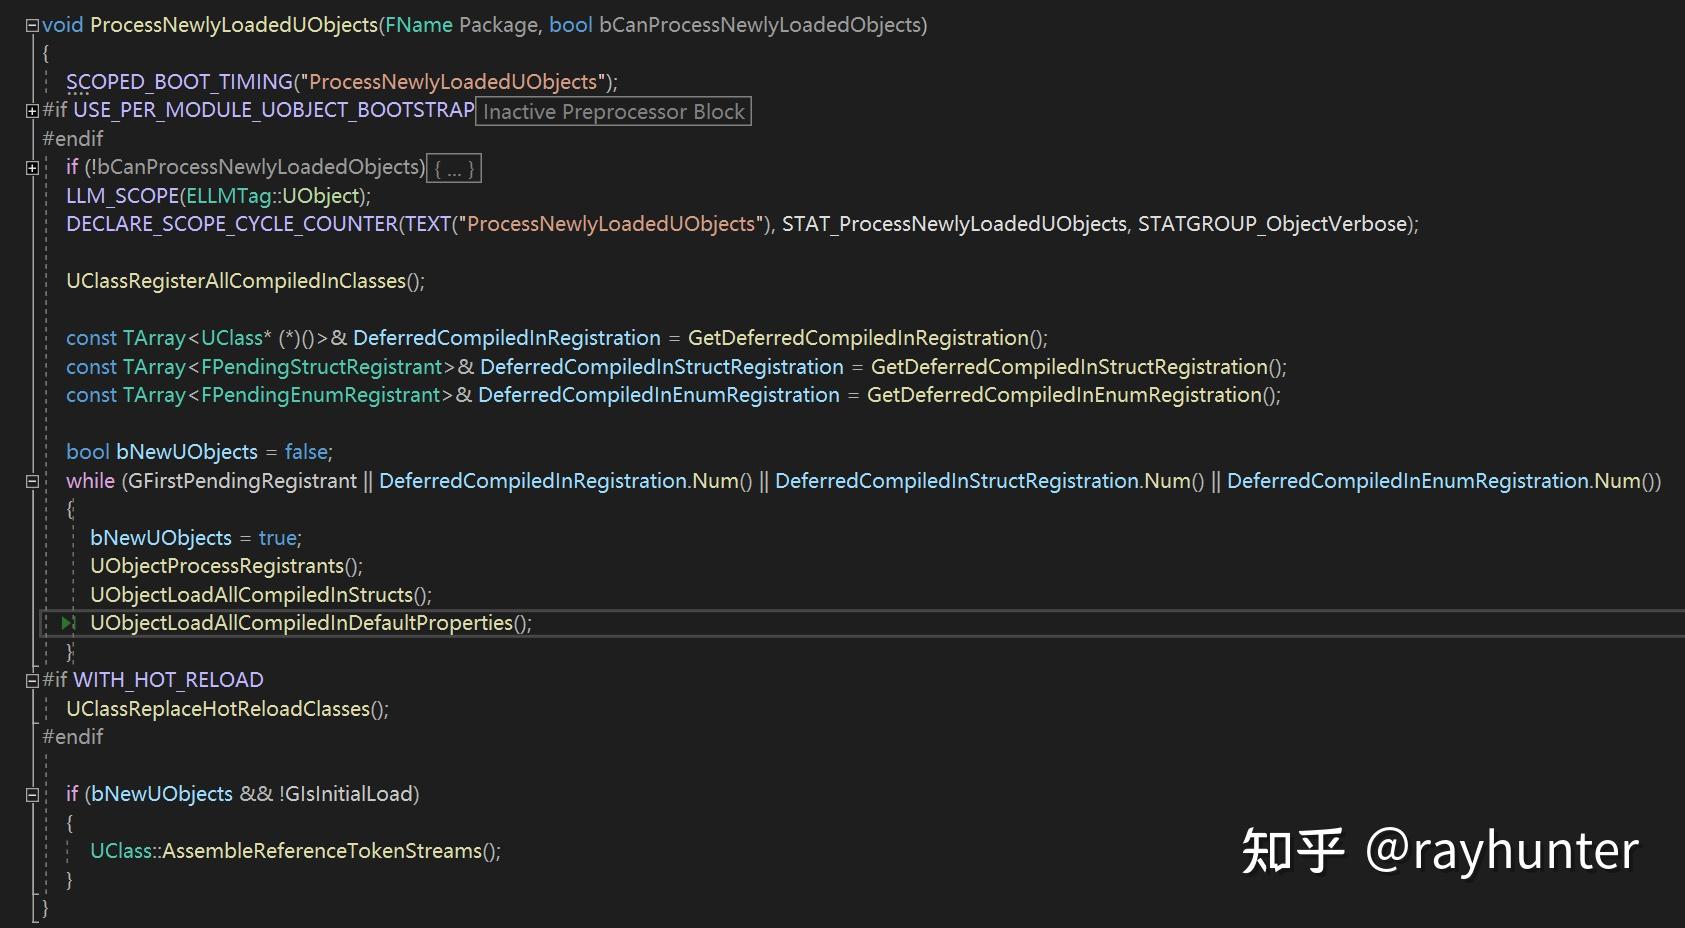Click the Inactive Preprocessor Block indicator
The height and width of the screenshot is (928, 1685).
click(613, 111)
